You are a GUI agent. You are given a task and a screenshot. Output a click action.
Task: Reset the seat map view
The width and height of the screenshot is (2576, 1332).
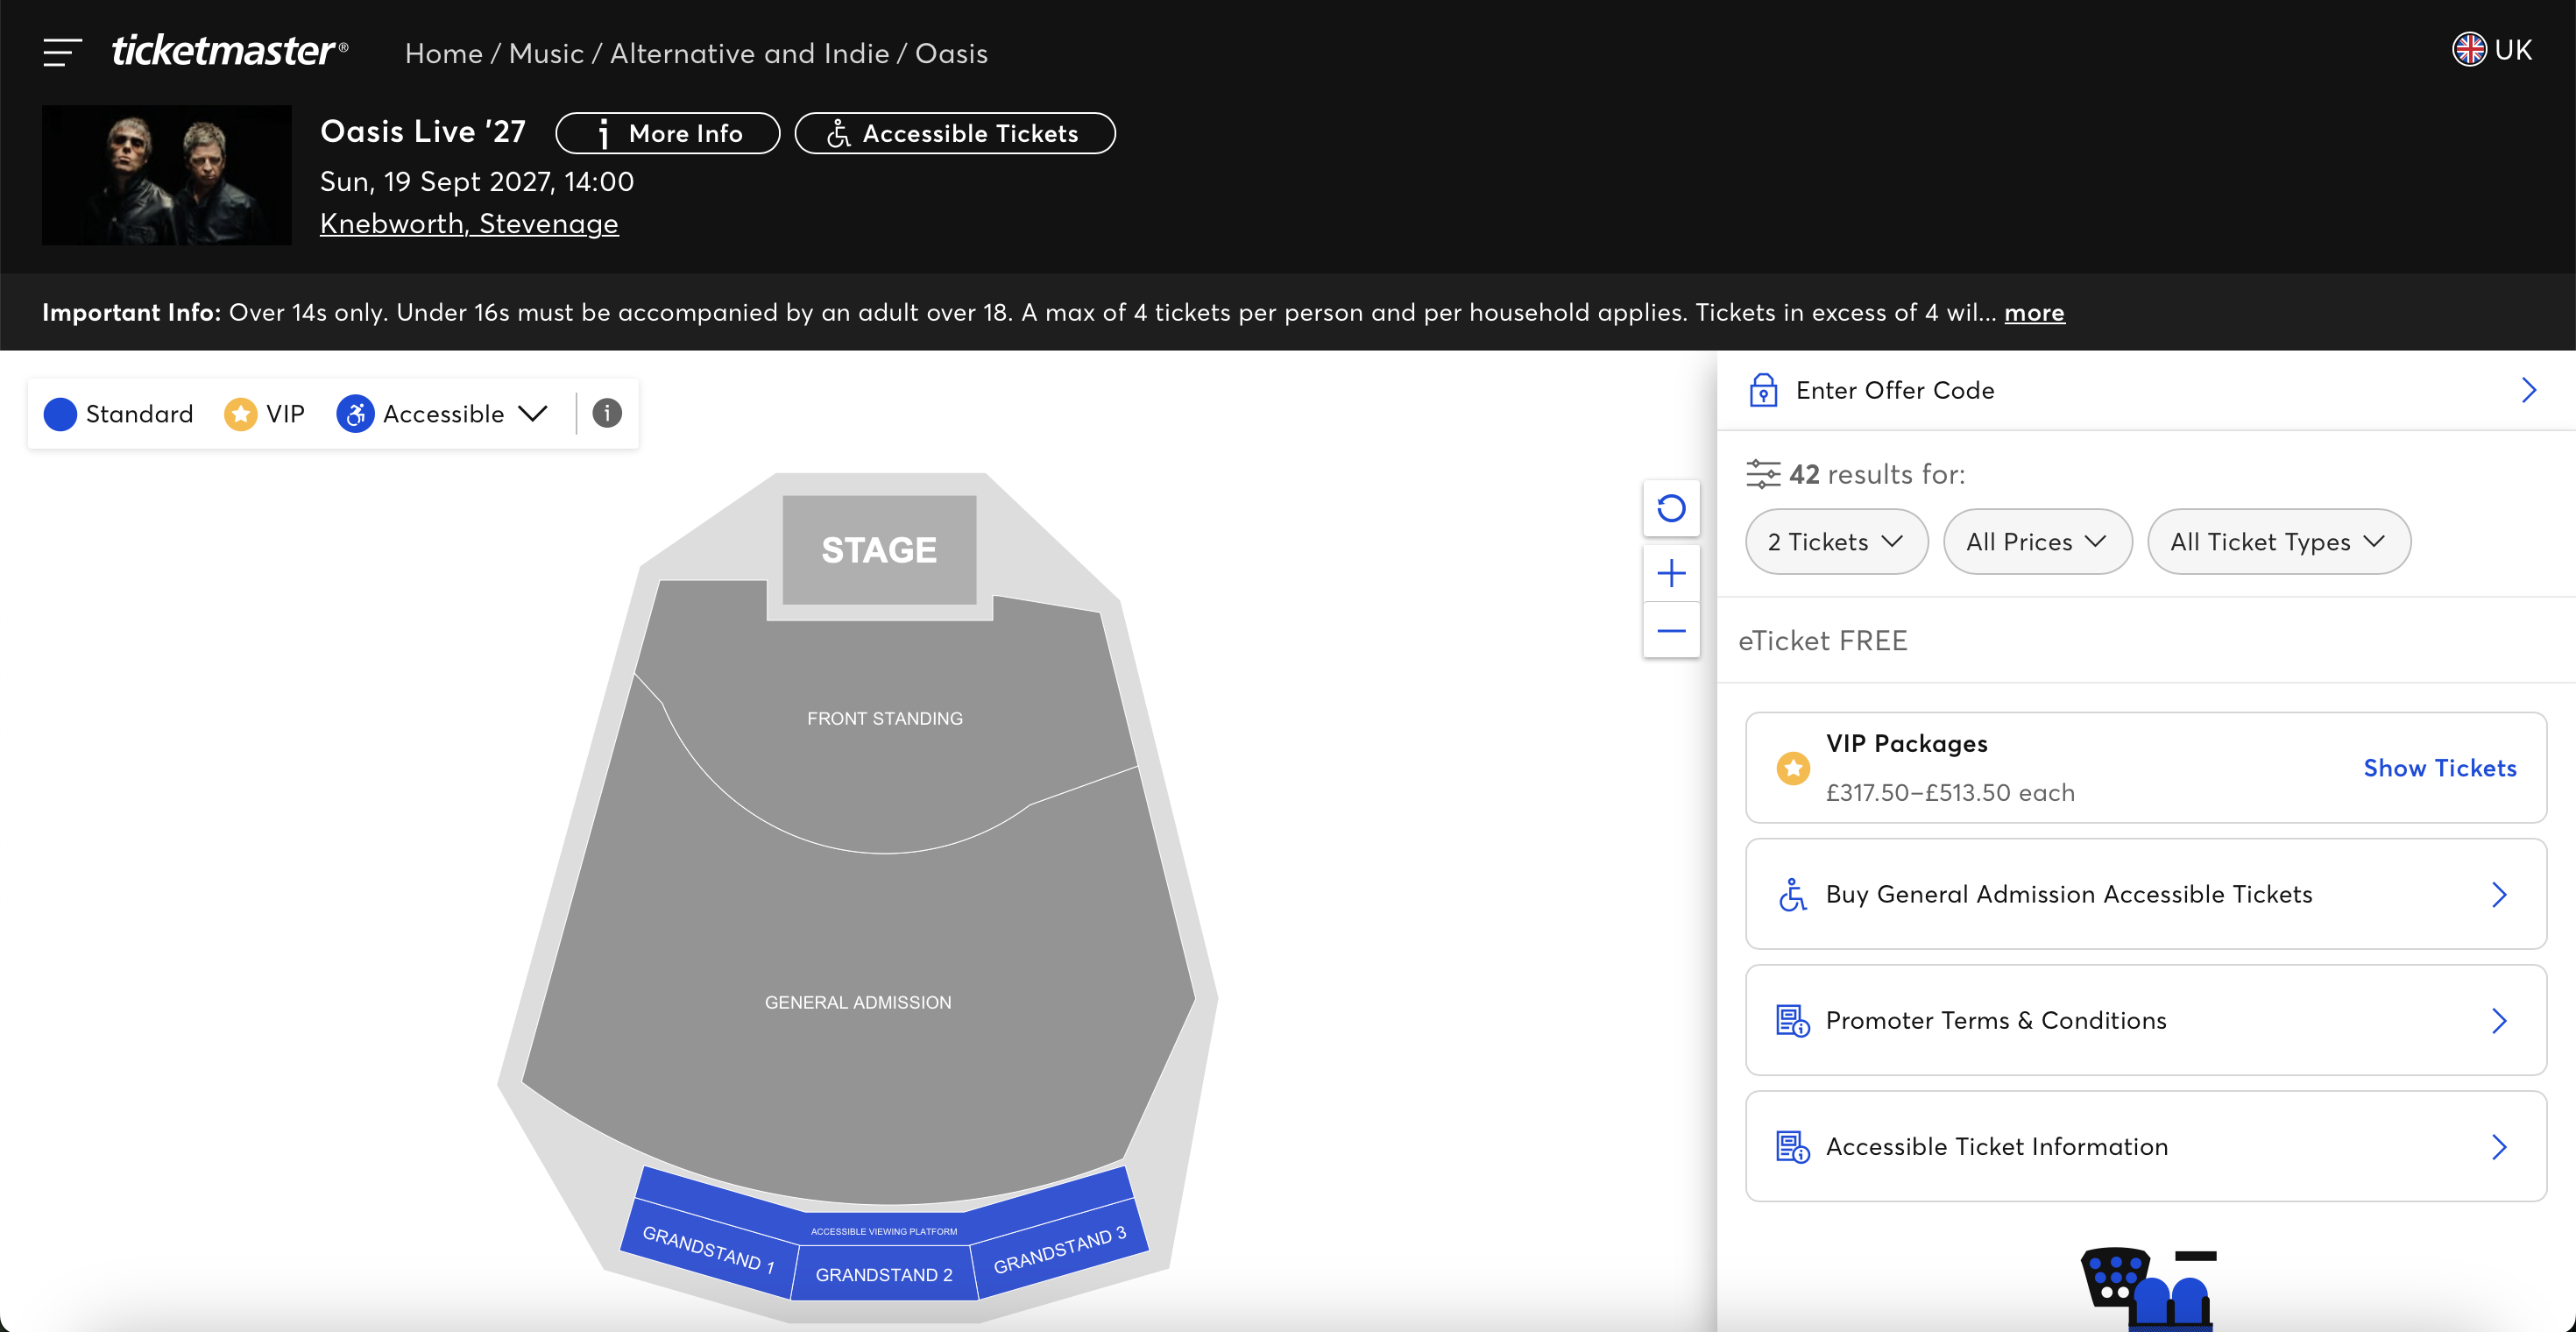click(x=1671, y=508)
